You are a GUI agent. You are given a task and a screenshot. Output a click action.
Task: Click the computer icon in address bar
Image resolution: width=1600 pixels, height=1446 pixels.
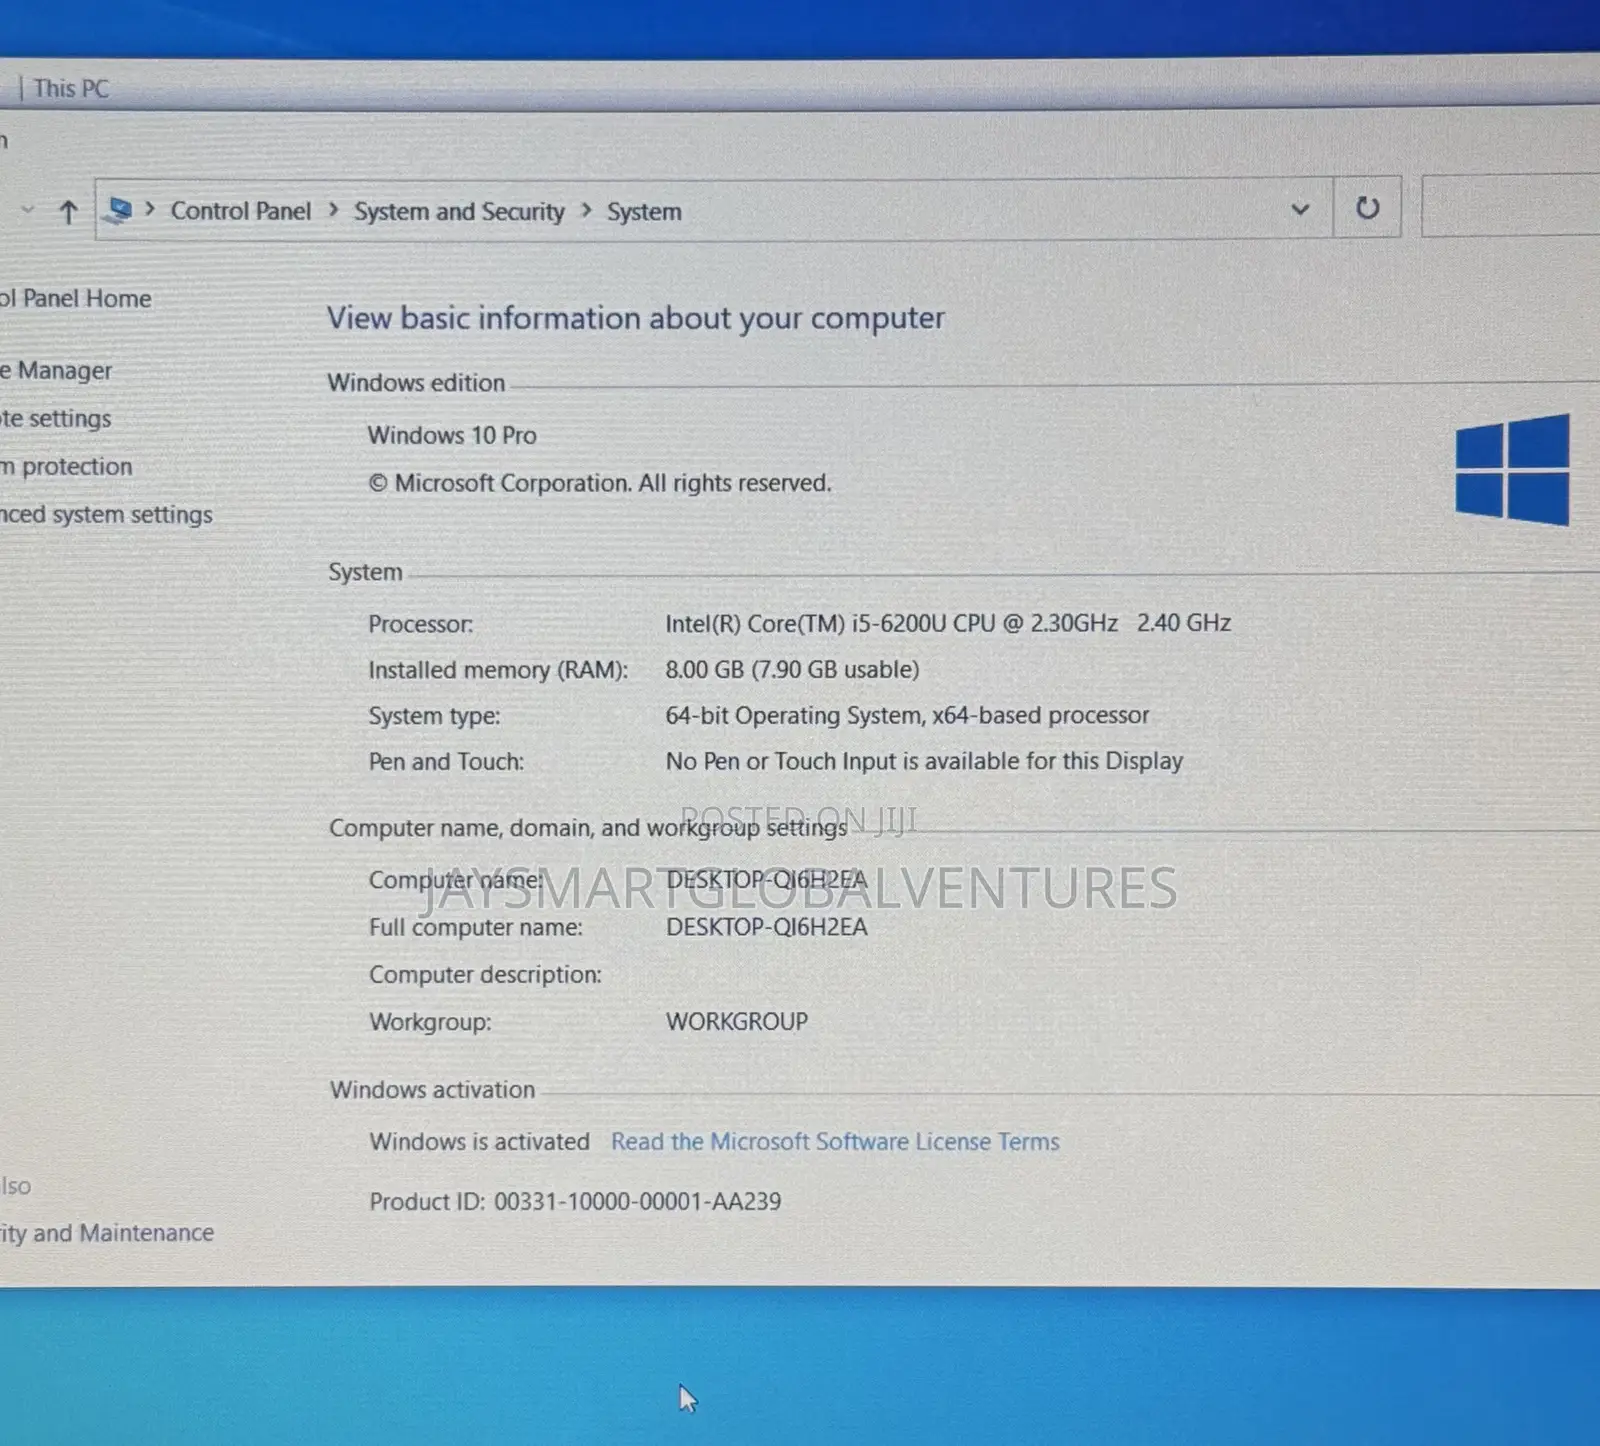[x=120, y=210]
